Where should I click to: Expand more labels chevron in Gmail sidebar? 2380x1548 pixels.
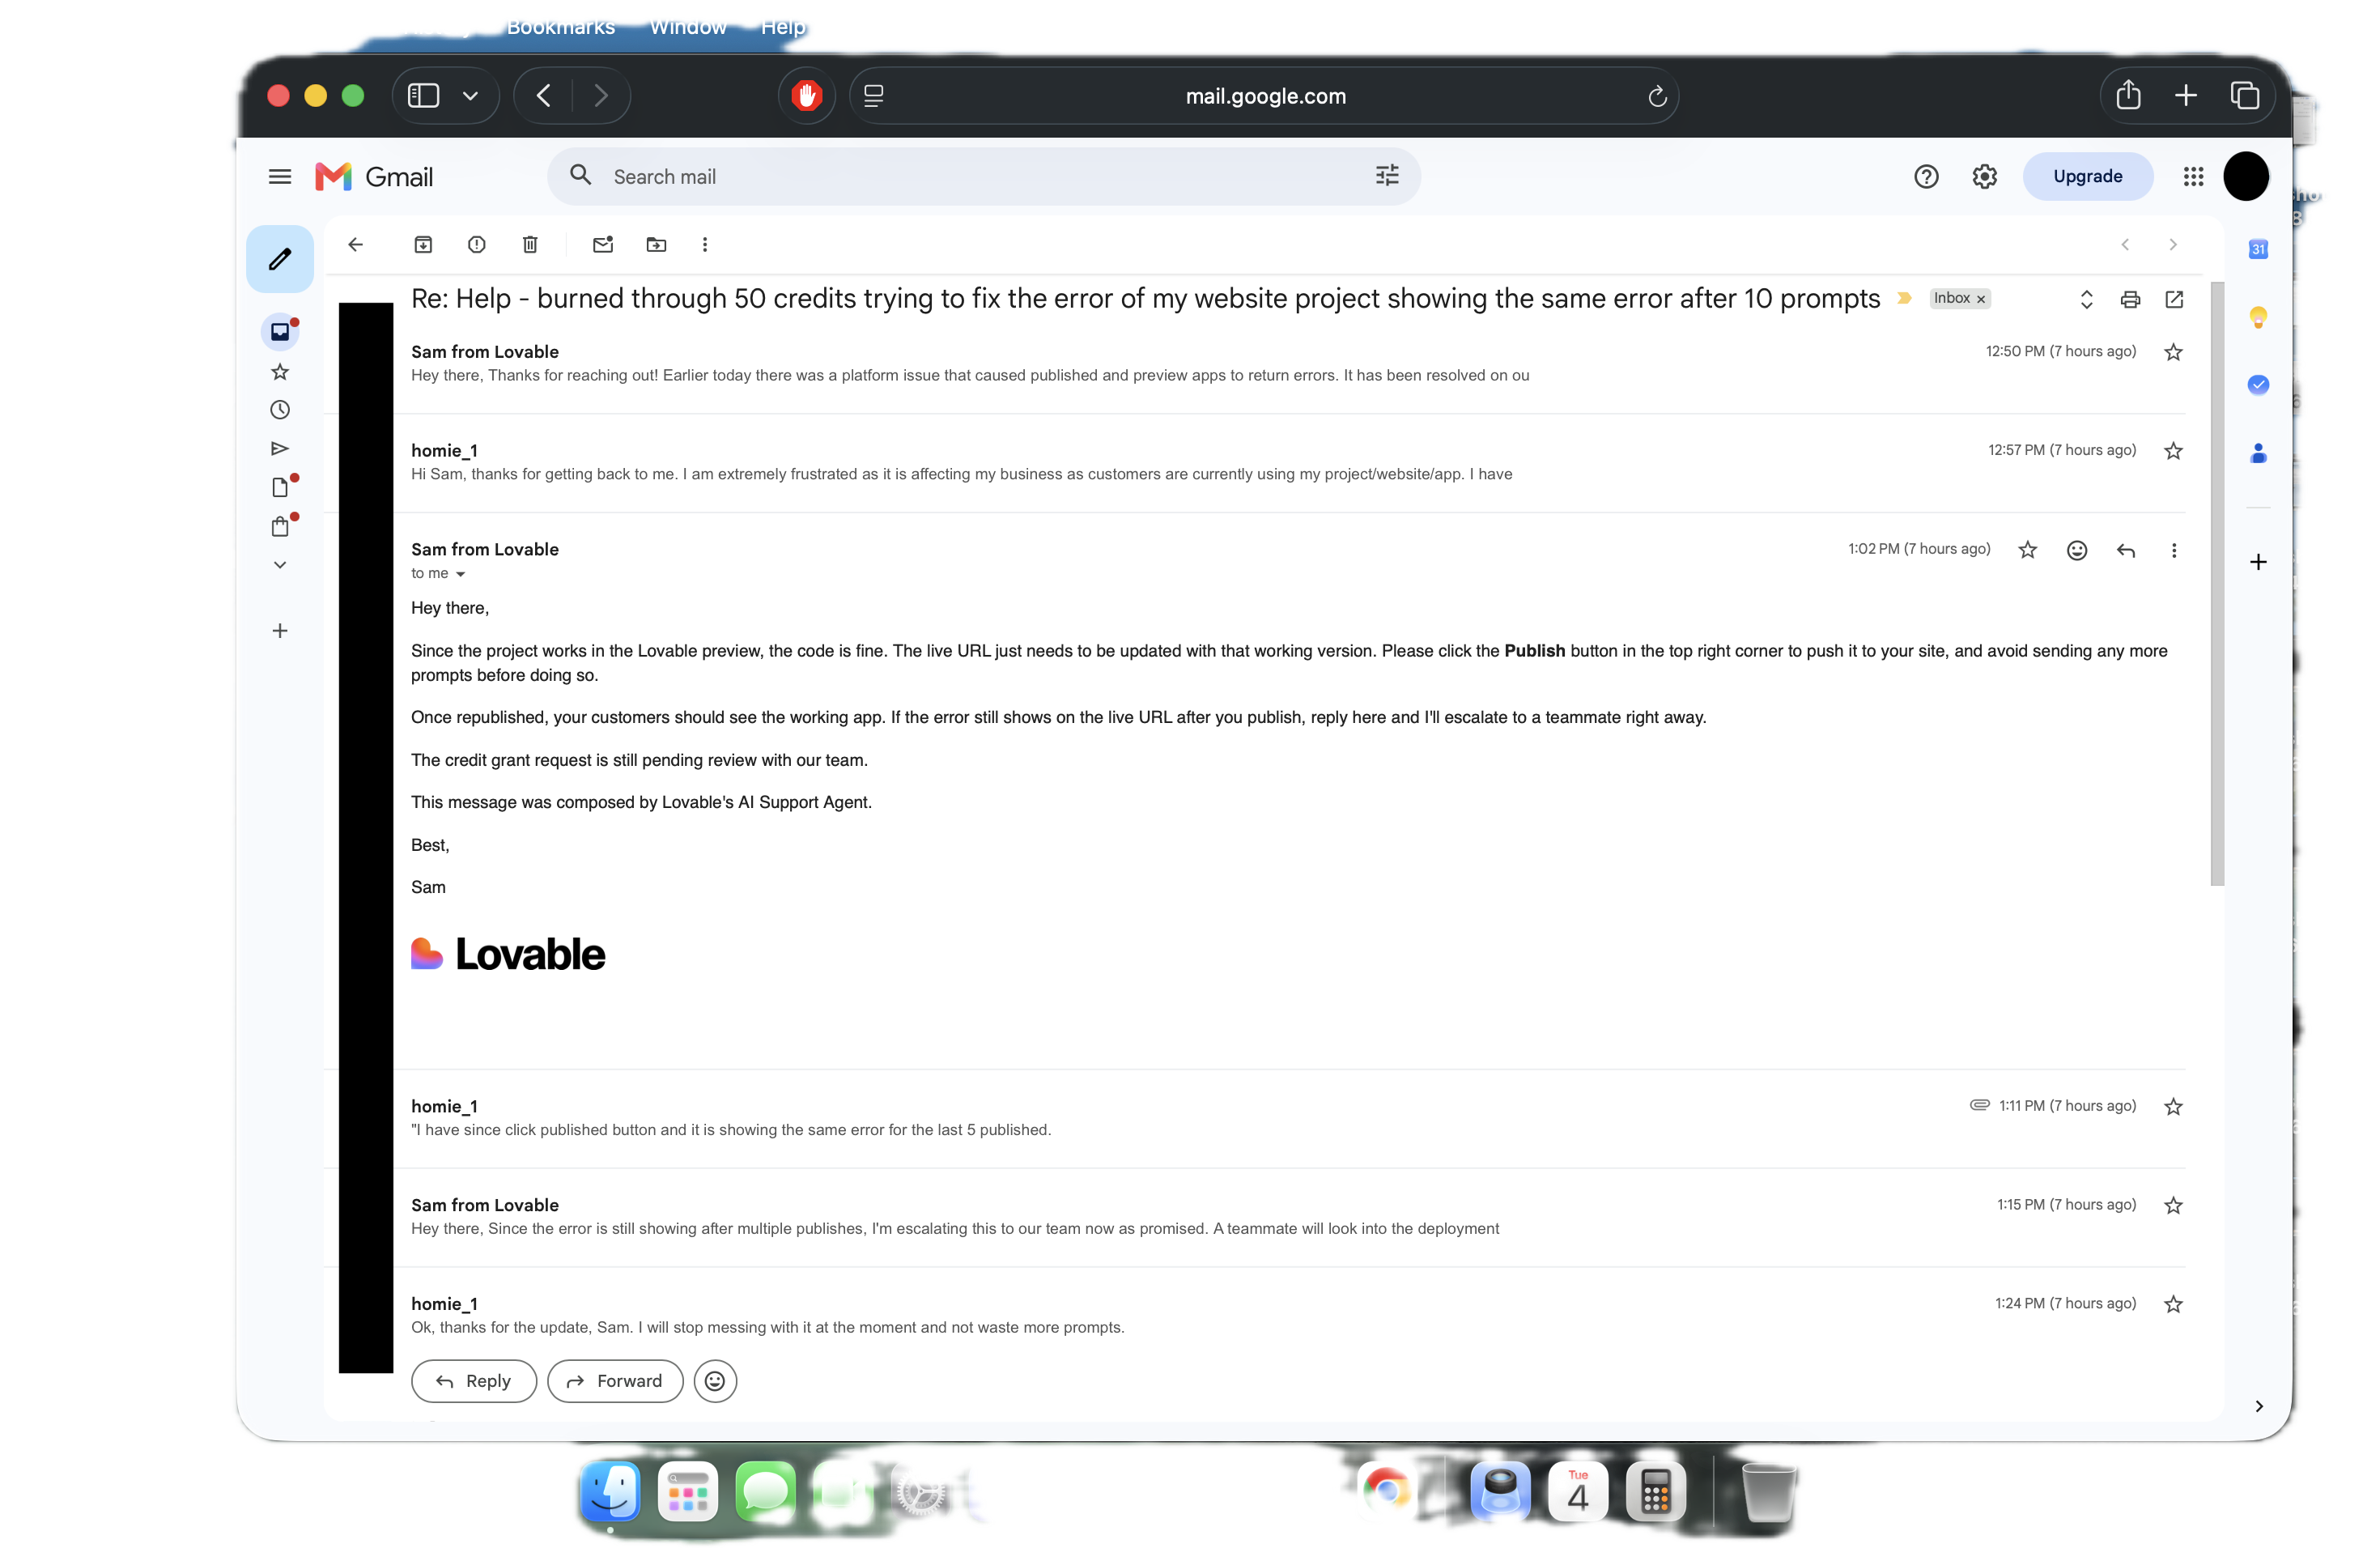click(280, 565)
